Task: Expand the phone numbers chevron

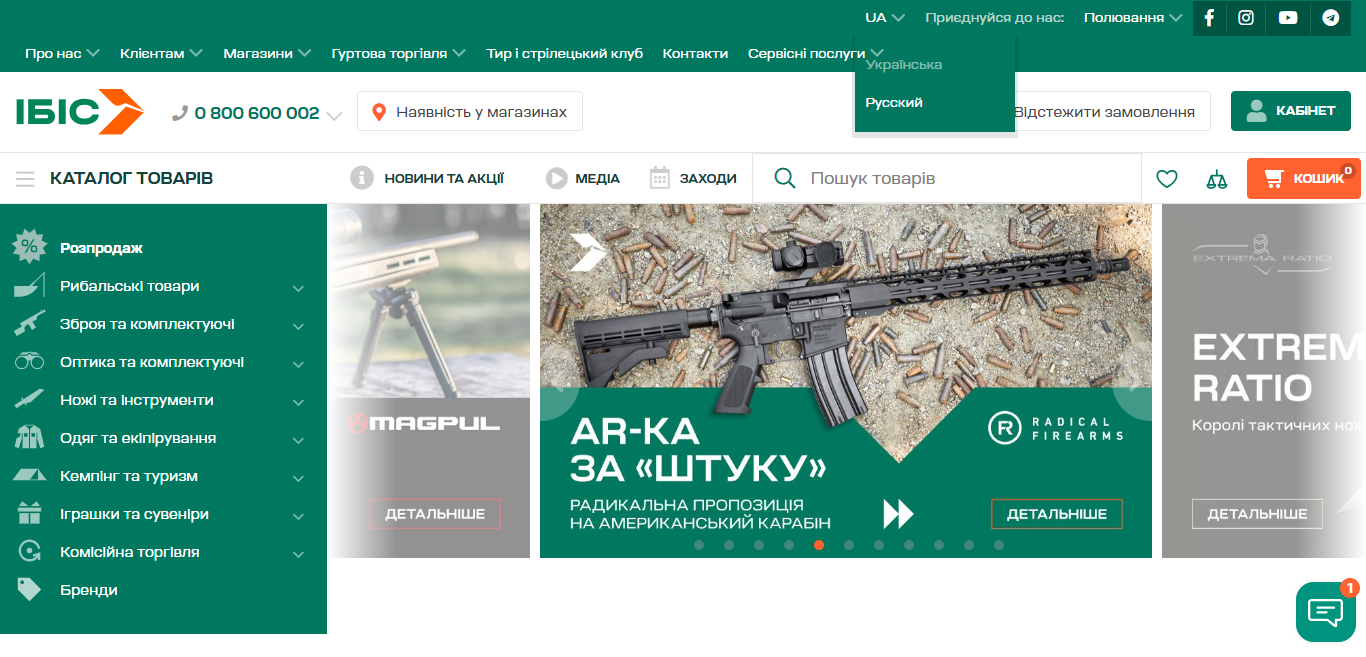Action: tap(334, 115)
